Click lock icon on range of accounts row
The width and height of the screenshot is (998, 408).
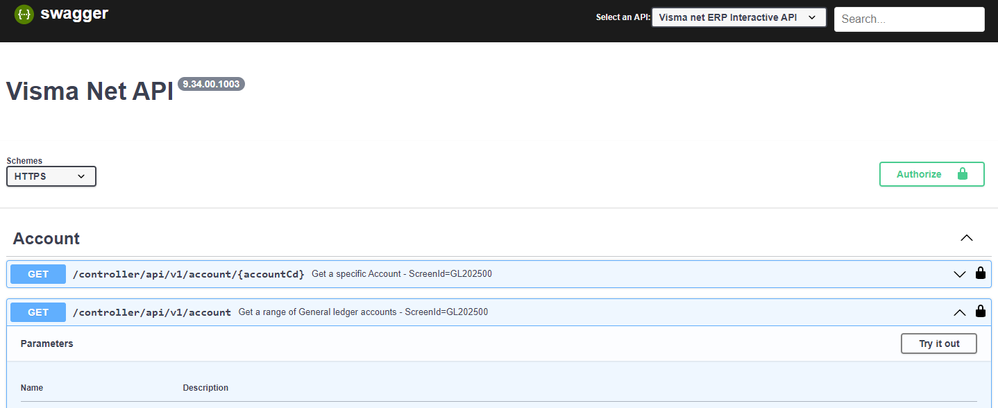point(980,311)
